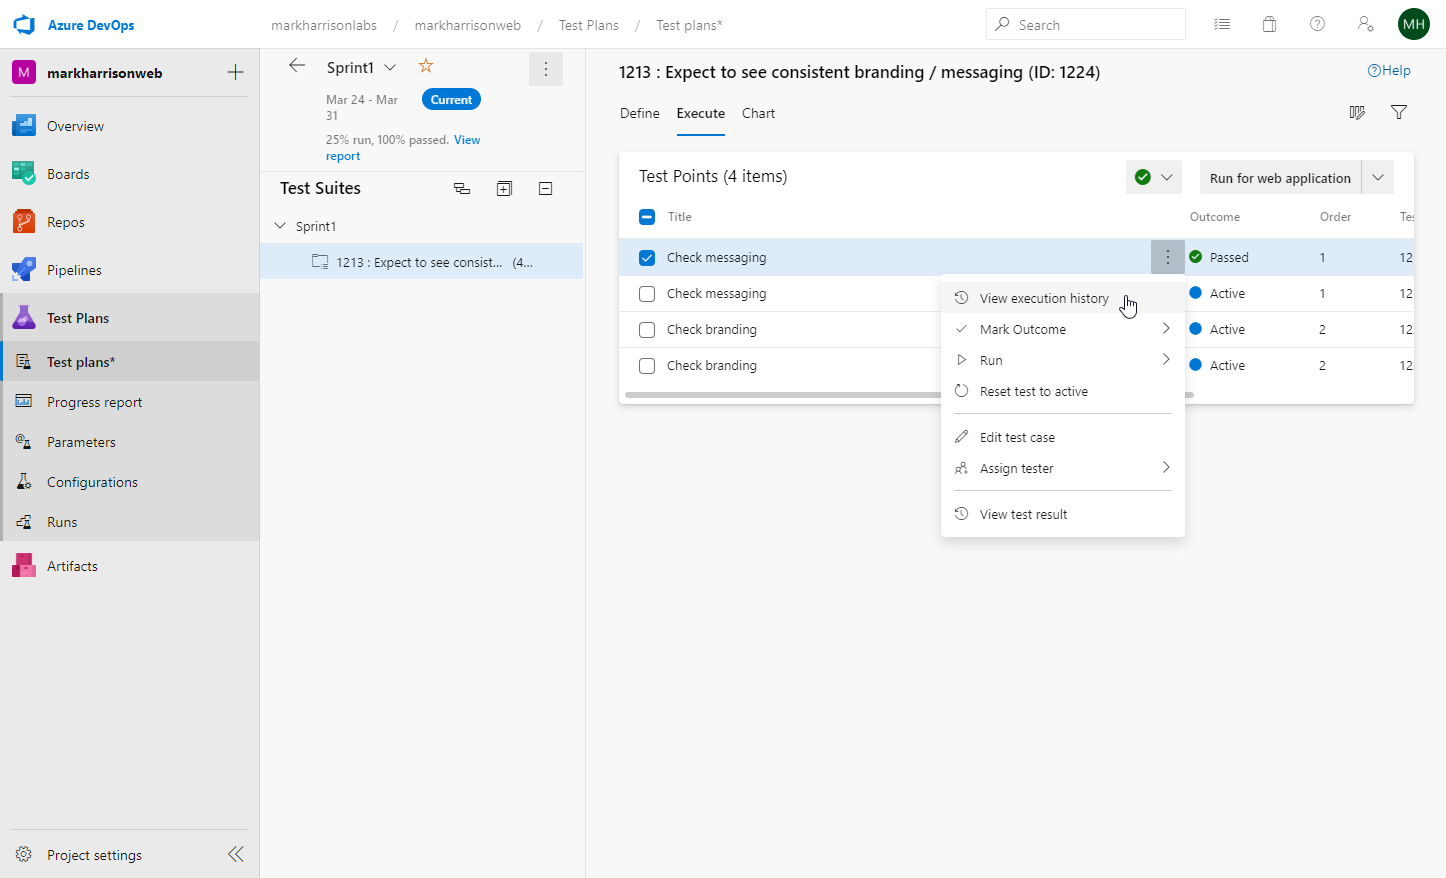Select View execution history menu item
Screen dimensions: 1446x878
1044,298
